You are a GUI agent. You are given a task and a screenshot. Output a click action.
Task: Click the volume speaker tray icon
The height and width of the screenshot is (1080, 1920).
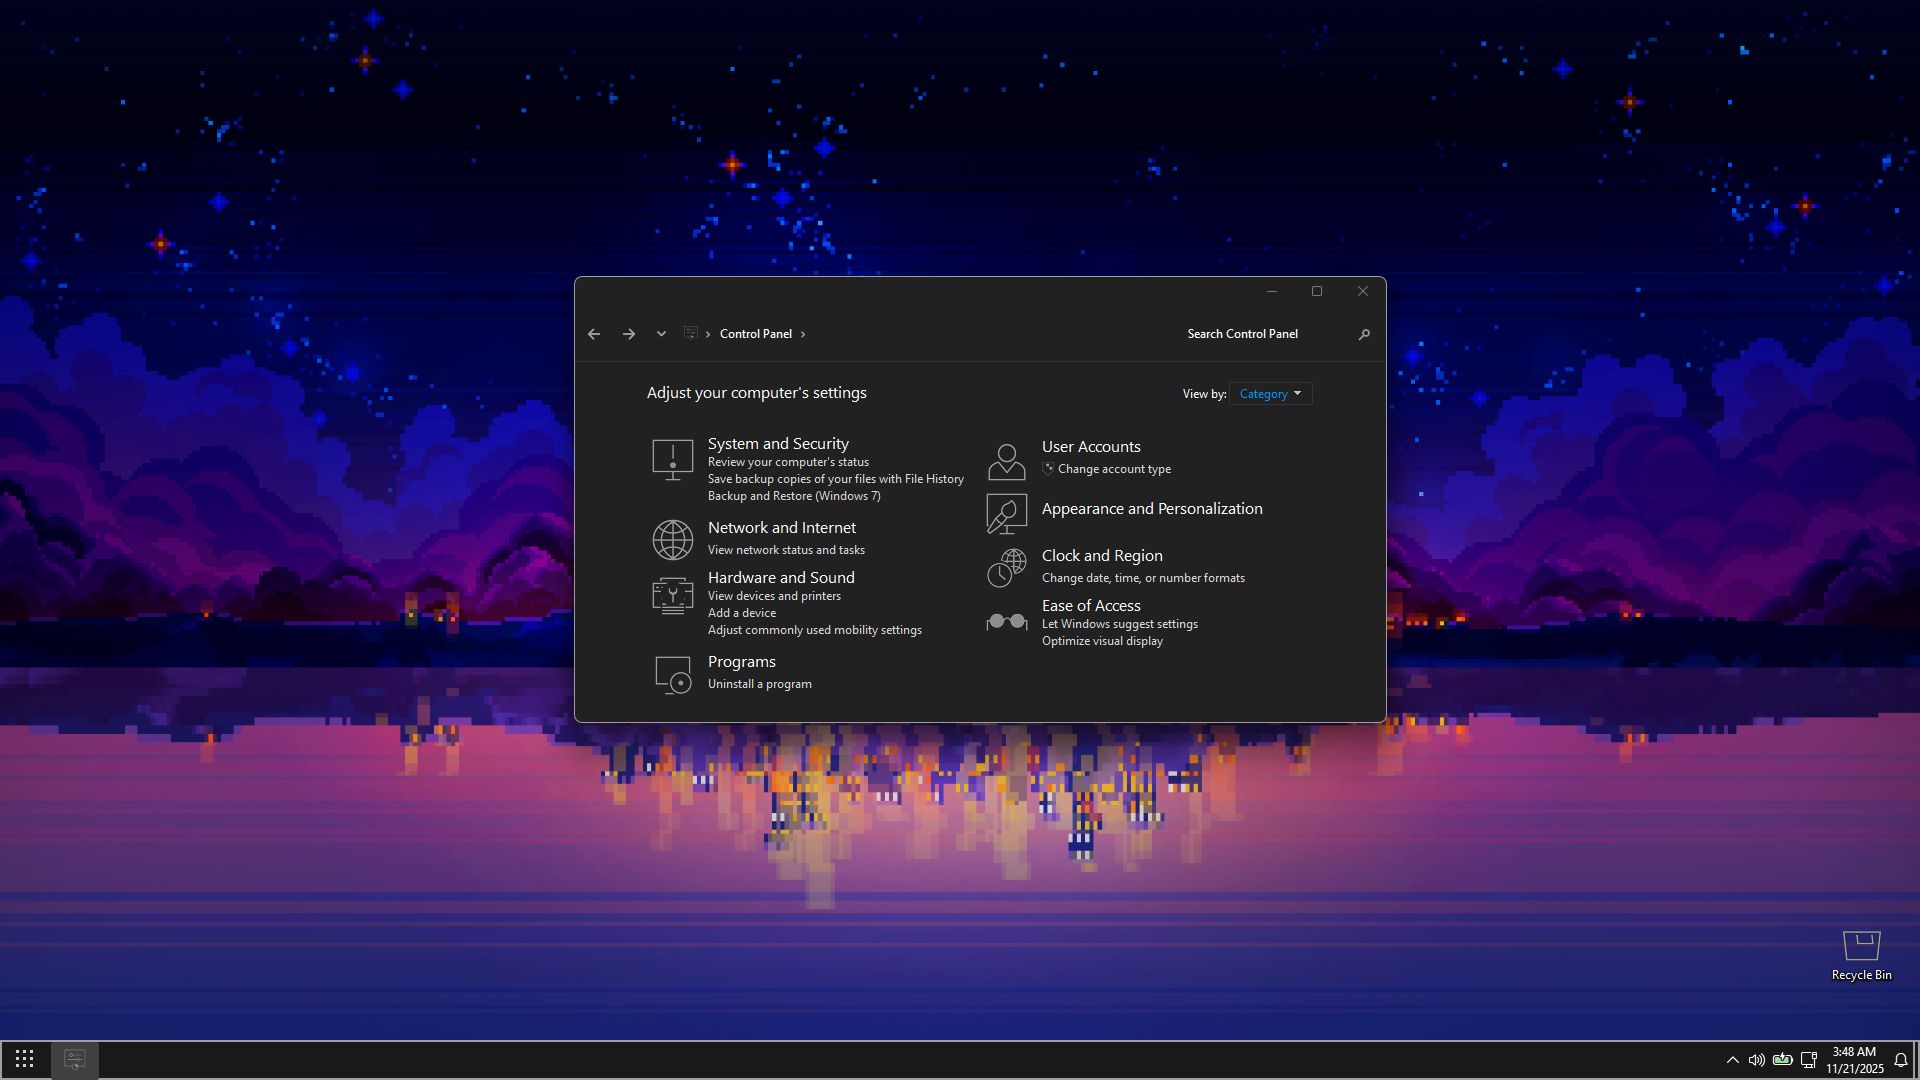pyautogui.click(x=1756, y=1060)
